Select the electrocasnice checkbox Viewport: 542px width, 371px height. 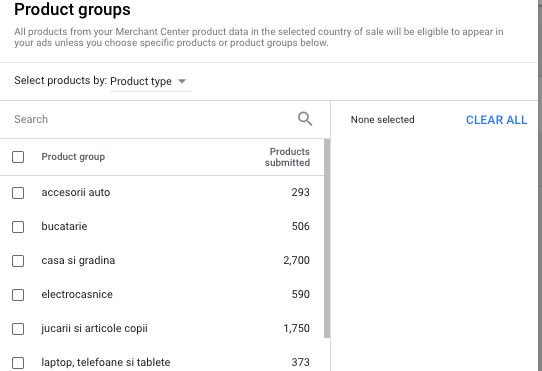(18, 295)
